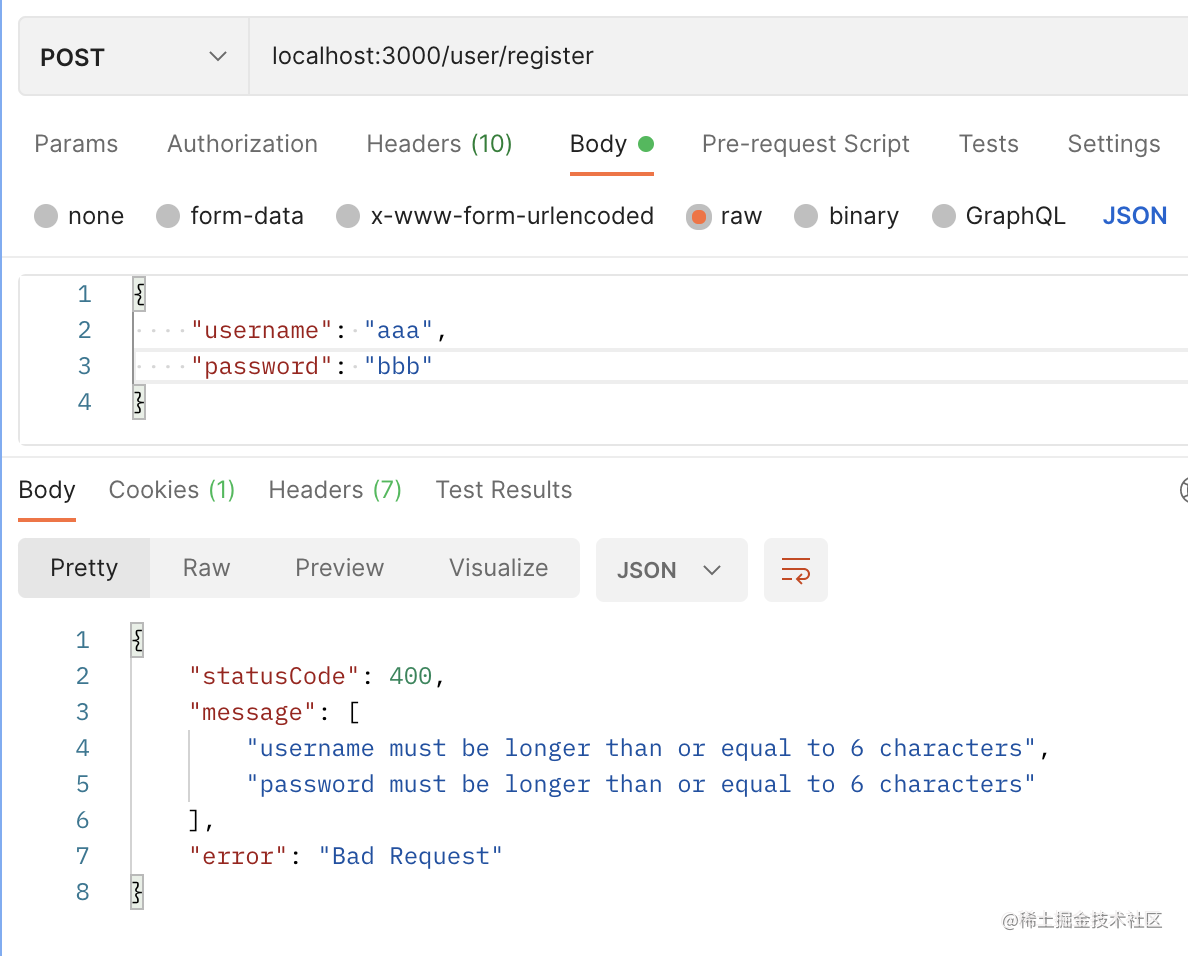
Task: Switch to Preview response view
Action: click(x=339, y=568)
